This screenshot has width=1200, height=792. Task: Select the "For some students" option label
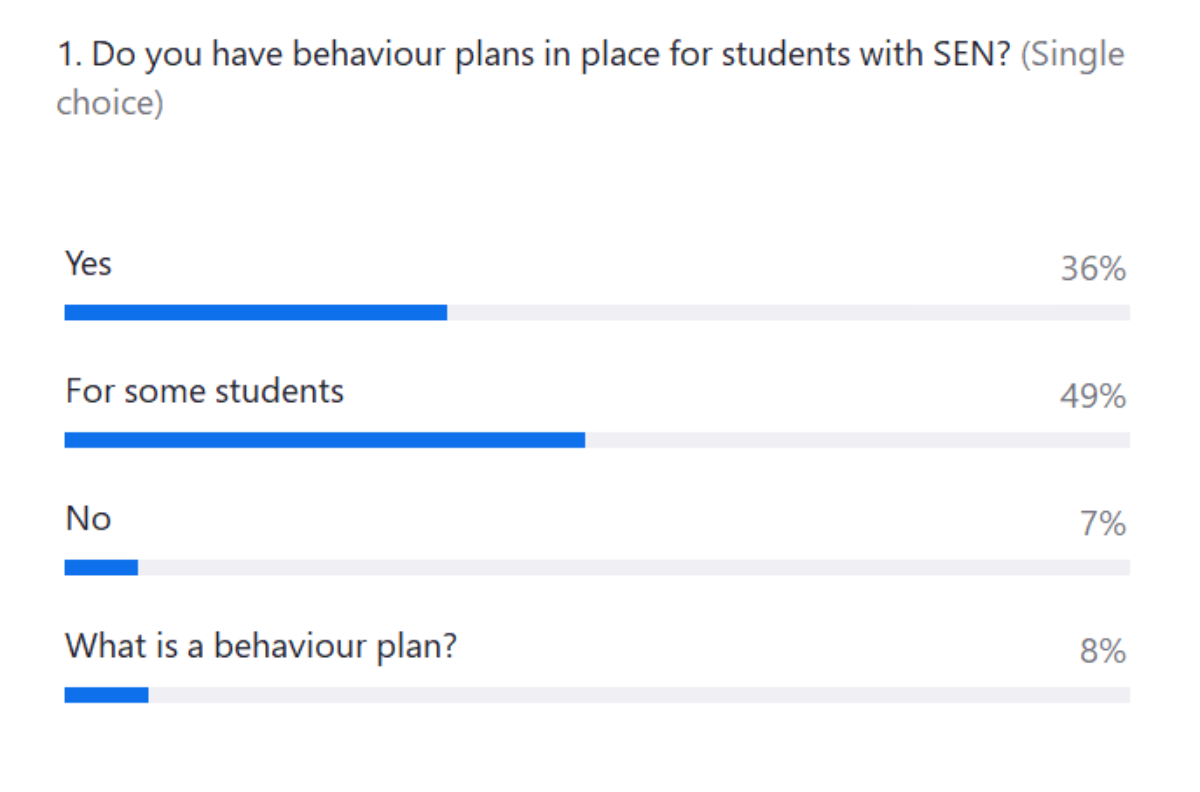[x=204, y=391]
